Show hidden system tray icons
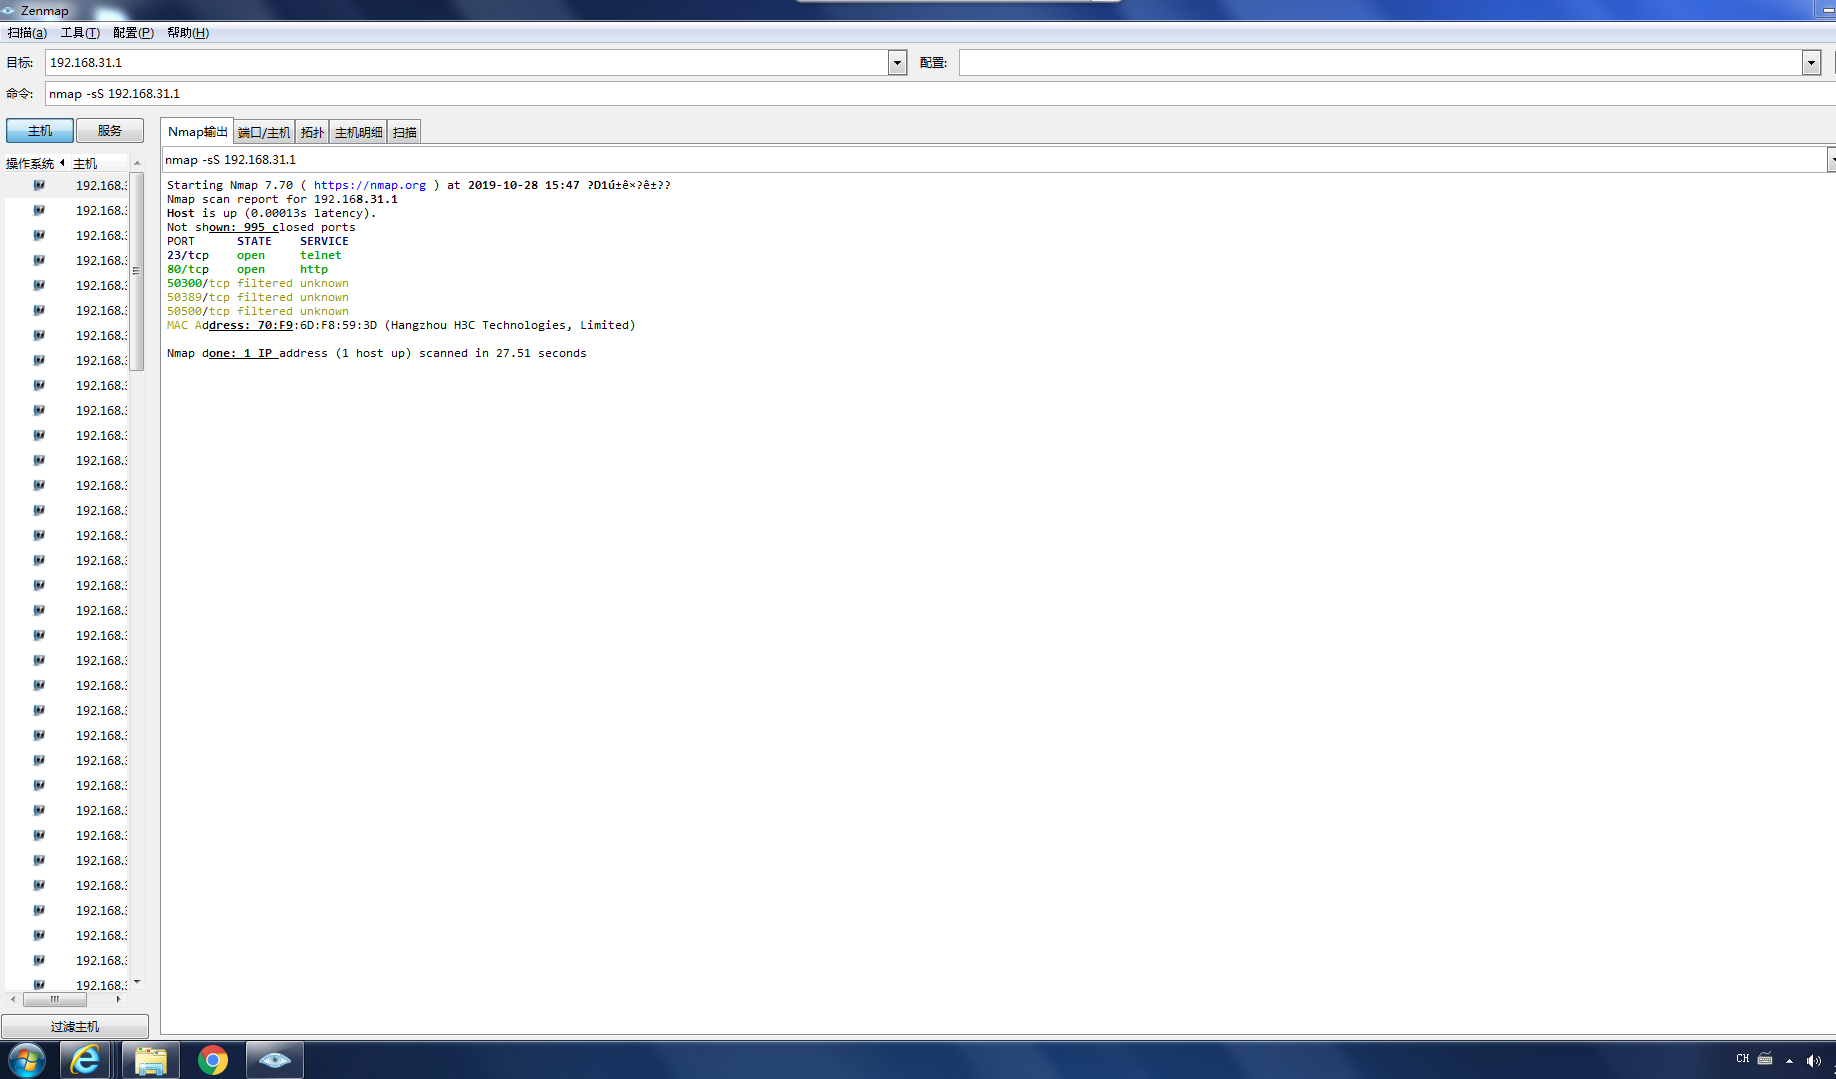Screen dimensions: 1836x1079 1789,1060
